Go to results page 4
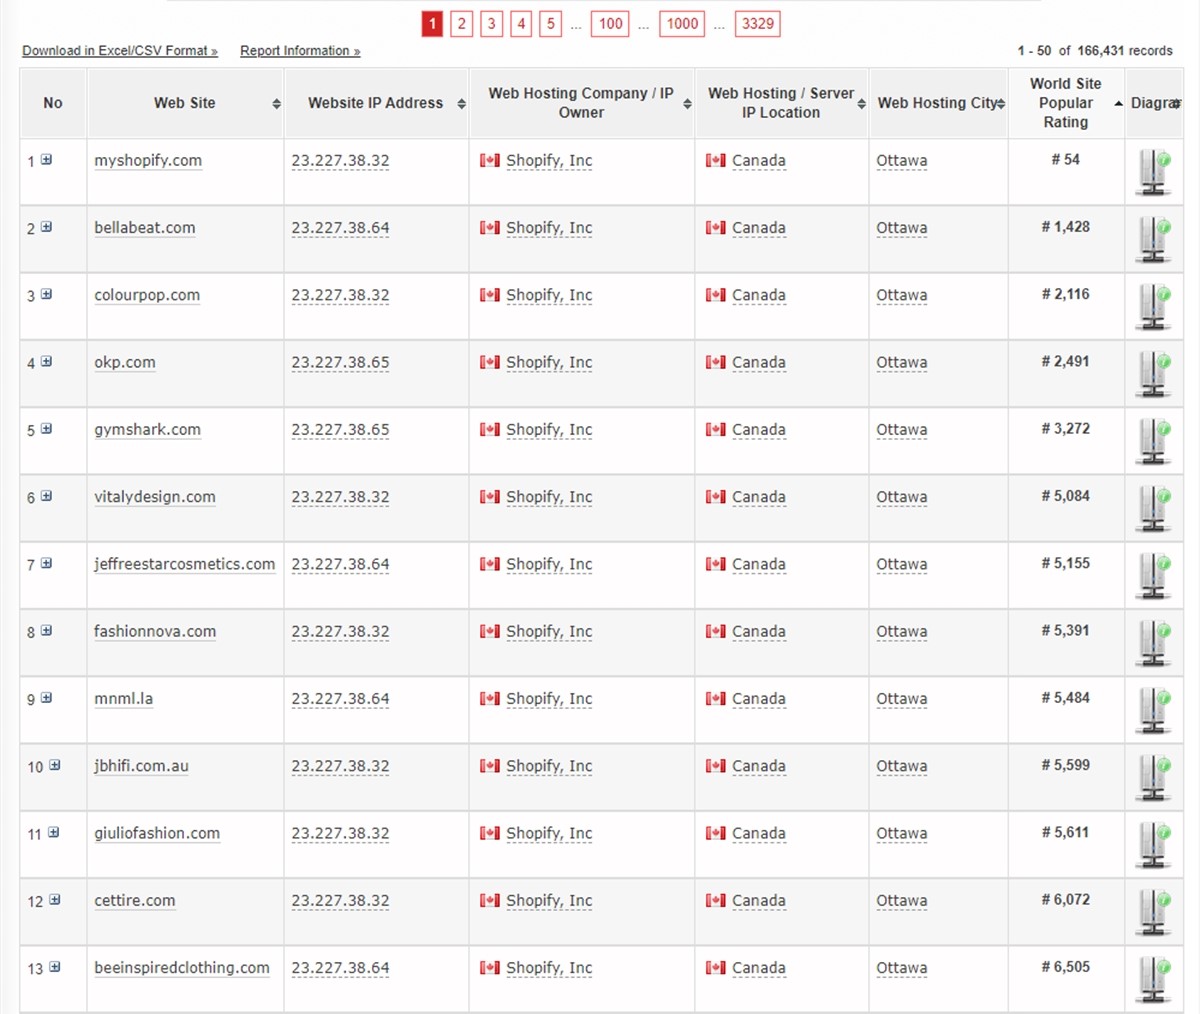This screenshot has width=1200, height=1014. click(521, 24)
